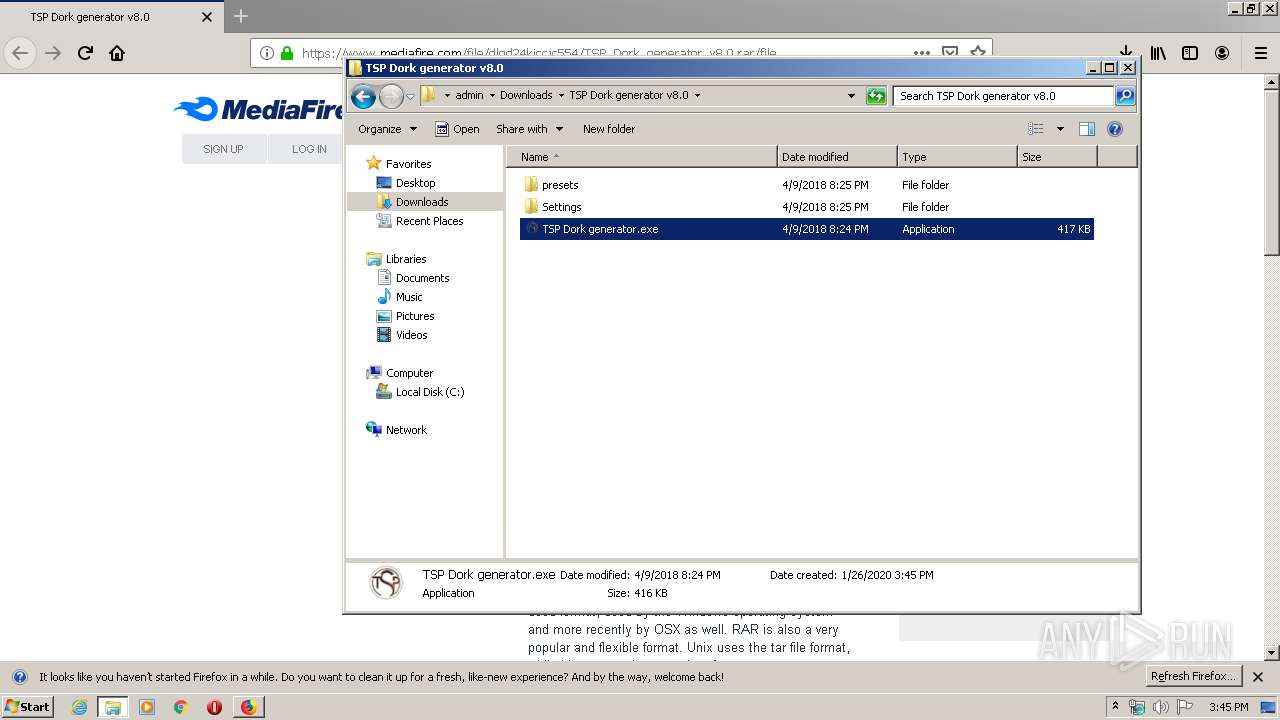Open Chrome from taskbar
1280x720 pixels.
tap(181, 707)
